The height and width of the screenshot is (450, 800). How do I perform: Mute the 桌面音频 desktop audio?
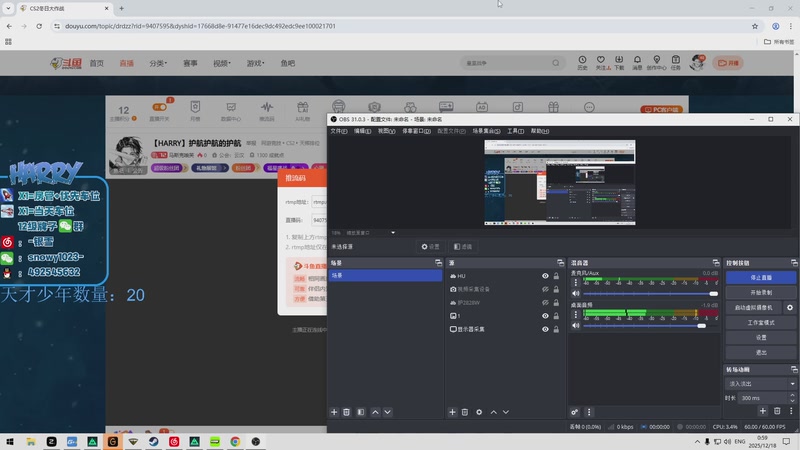pyautogui.click(x=576, y=326)
